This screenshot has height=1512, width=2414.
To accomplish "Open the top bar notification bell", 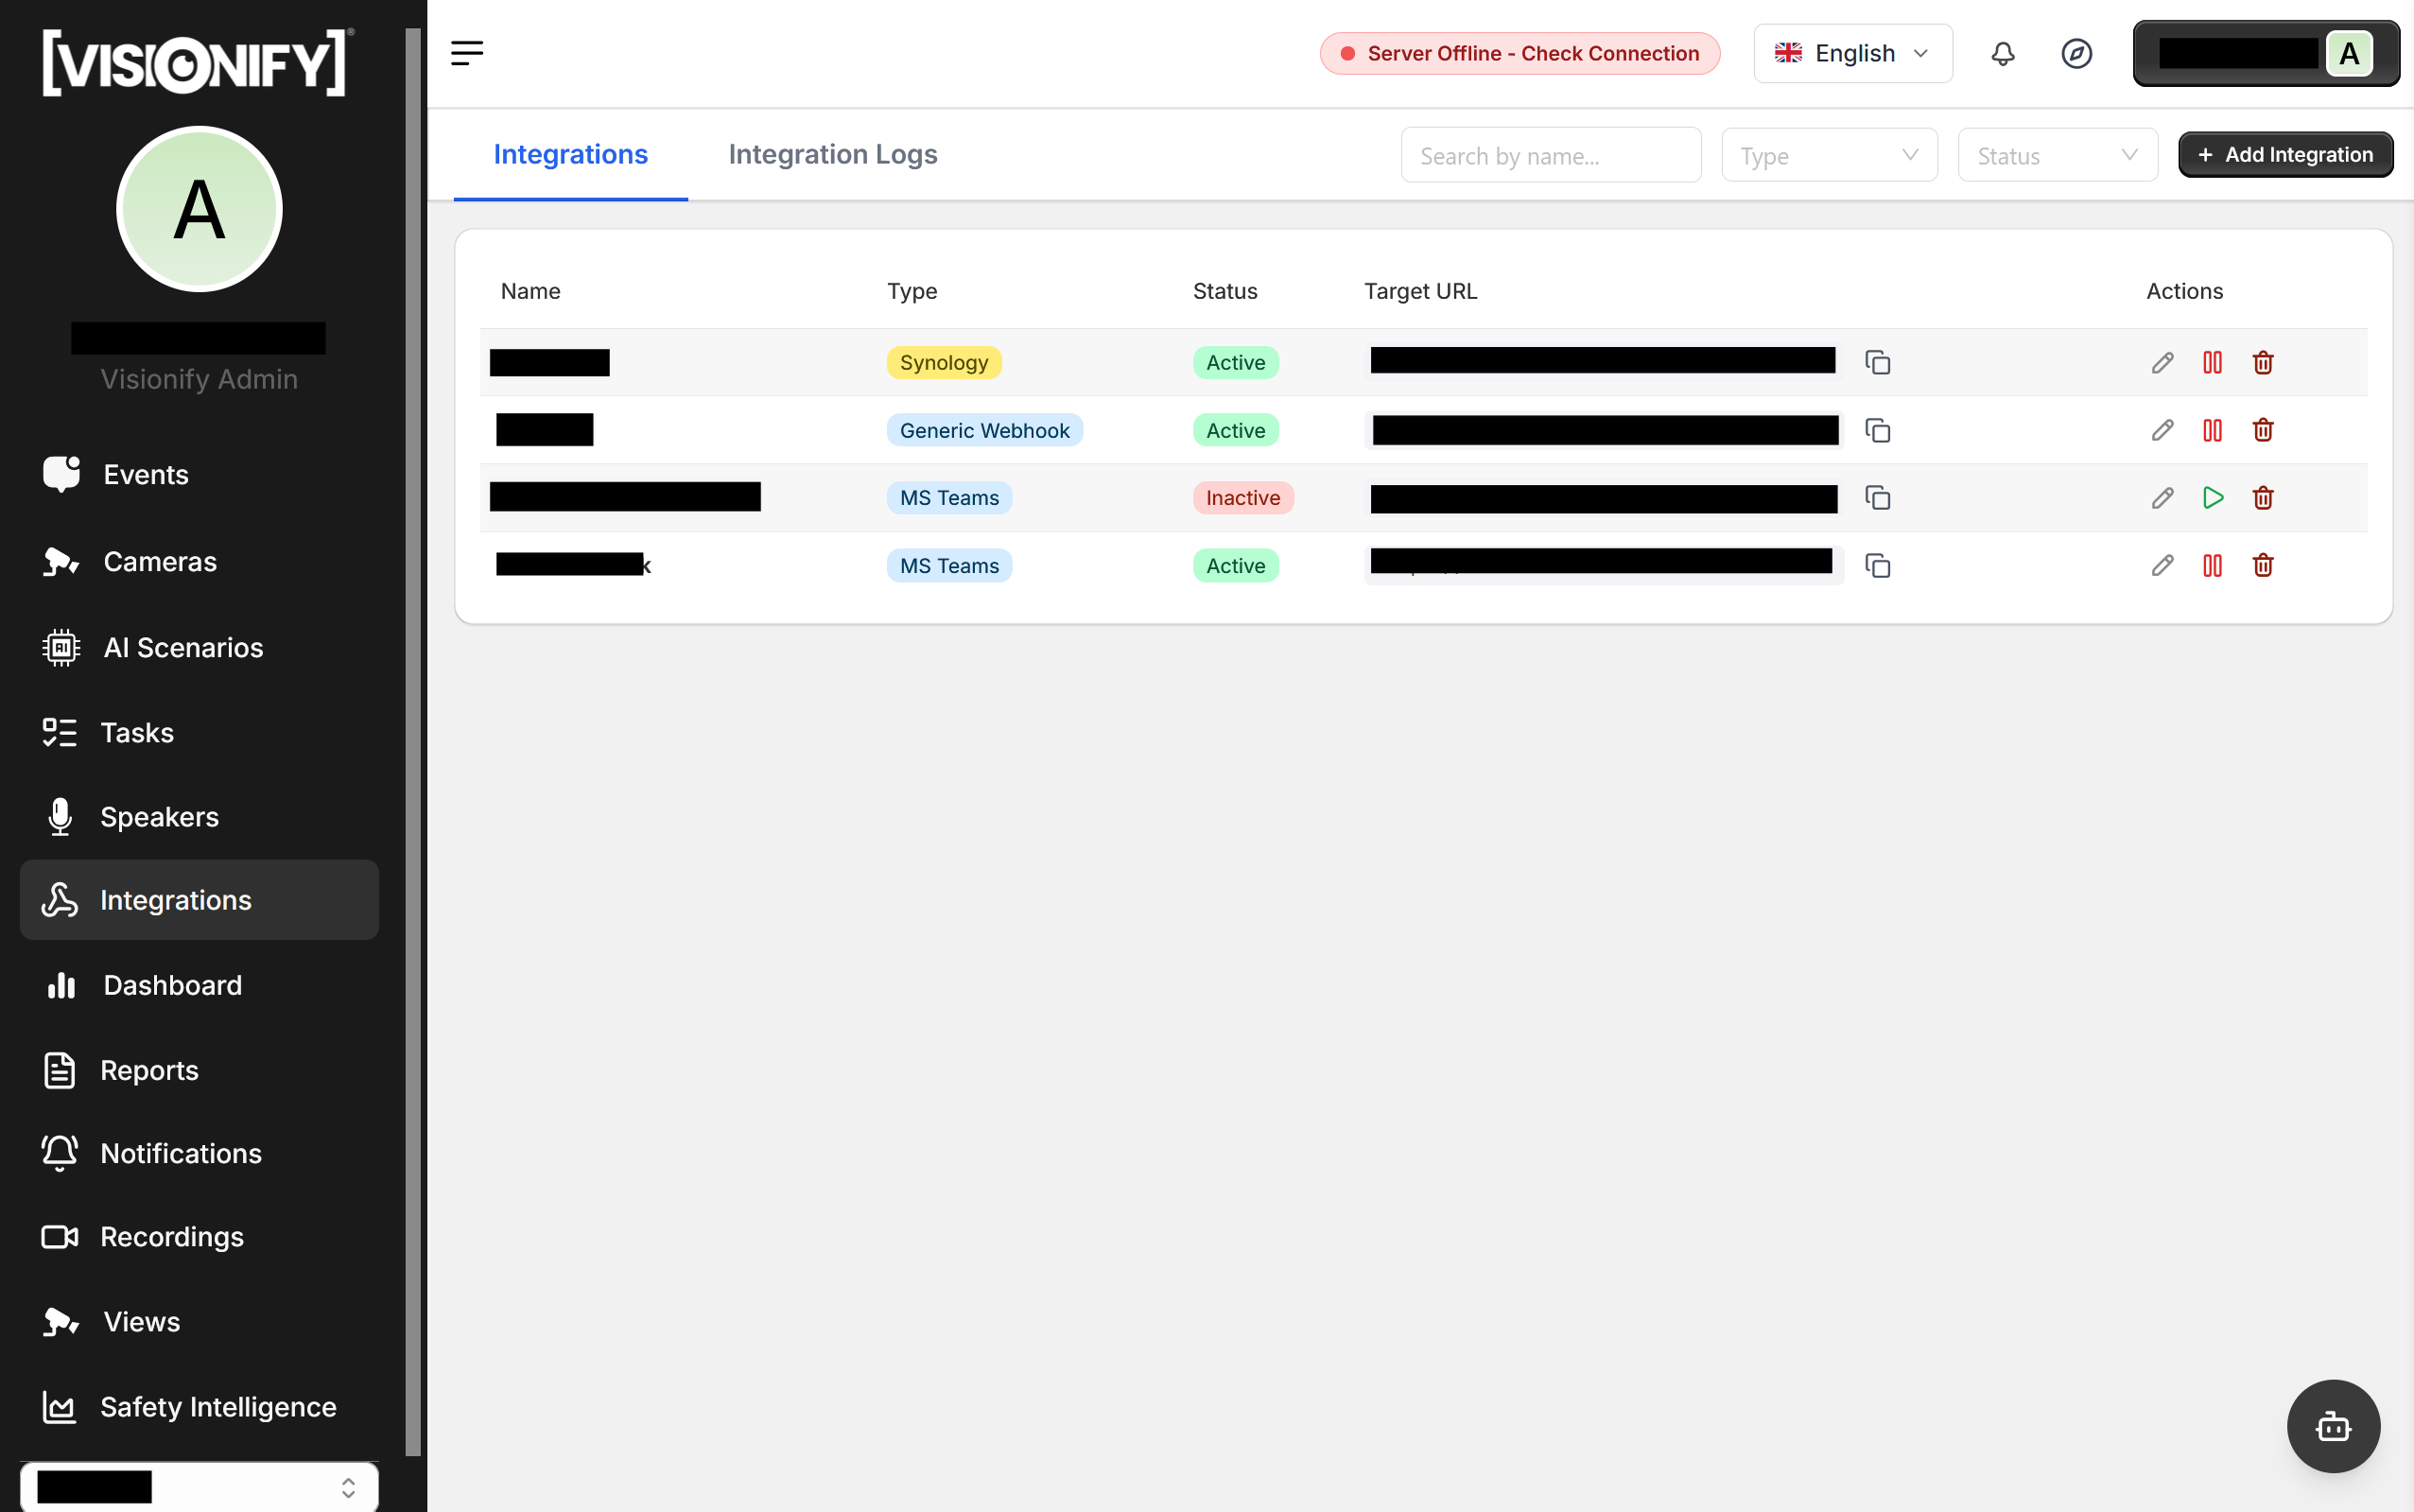I will 2002,53.
